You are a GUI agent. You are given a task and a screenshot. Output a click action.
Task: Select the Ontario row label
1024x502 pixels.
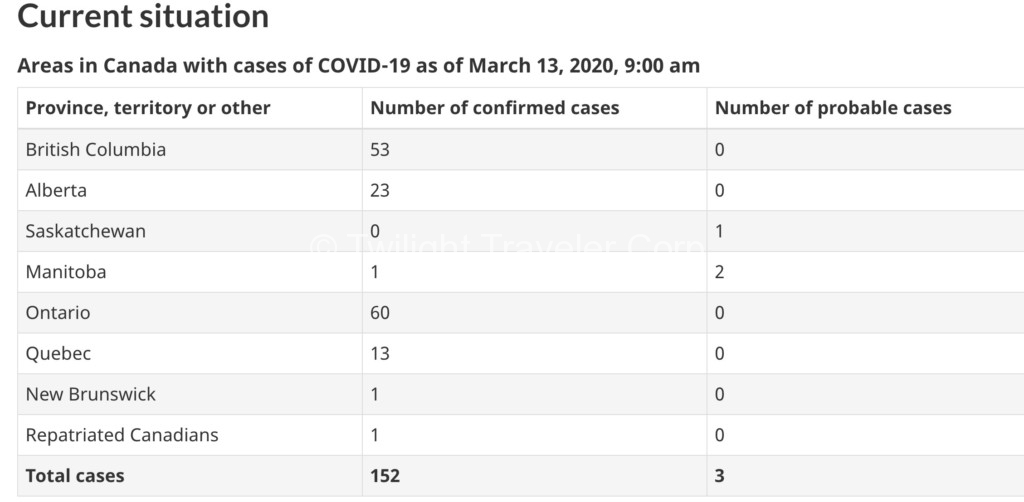click(57, 313)
